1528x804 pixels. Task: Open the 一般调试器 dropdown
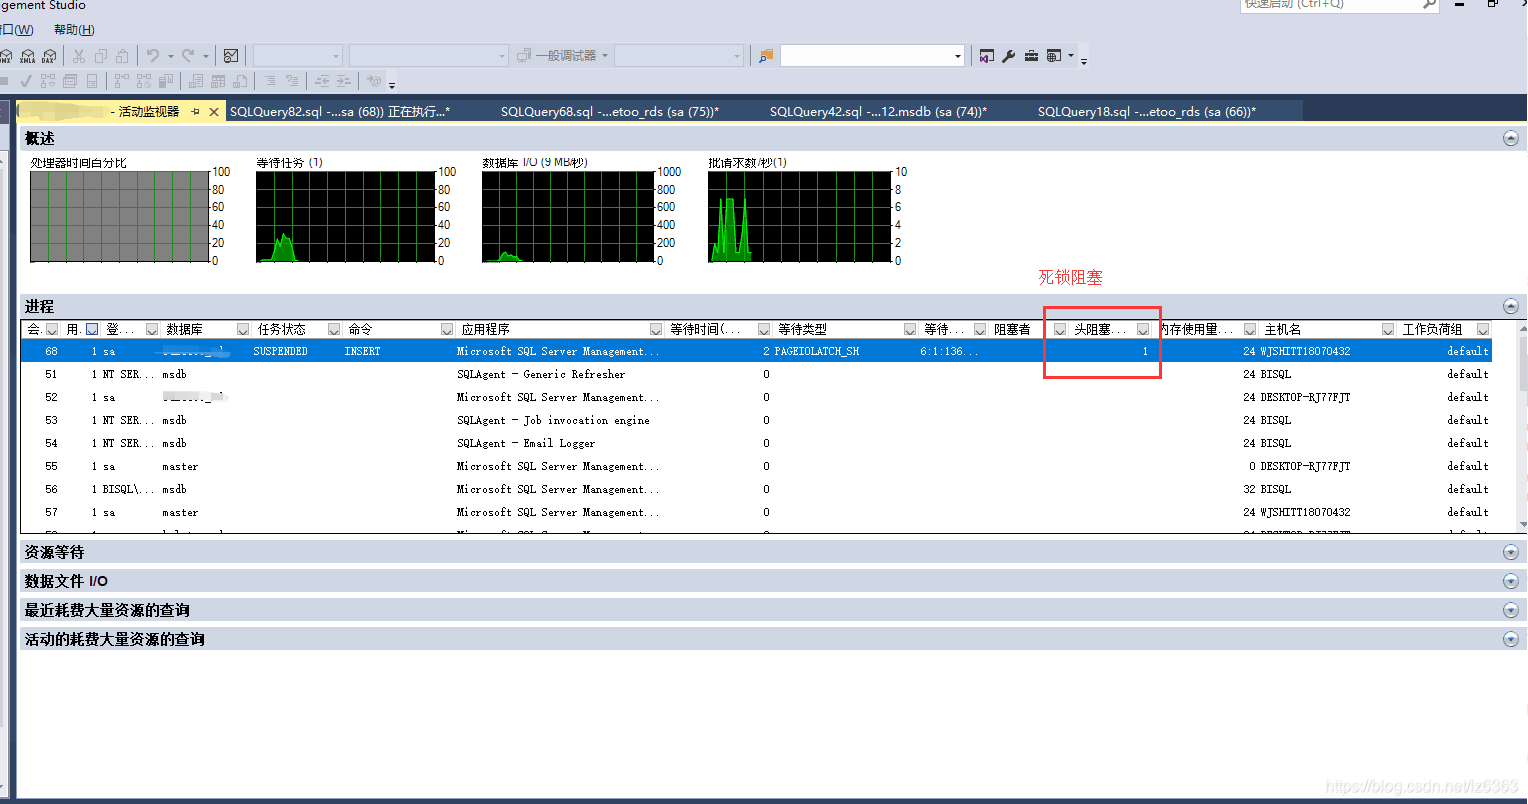(x=604, y=56)
